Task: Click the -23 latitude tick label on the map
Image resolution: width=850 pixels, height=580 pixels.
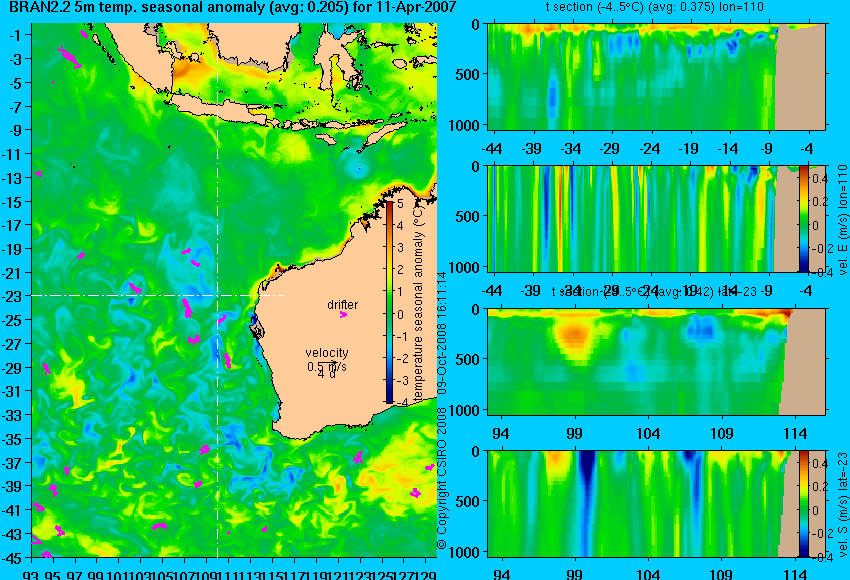Action: (12, 297)
